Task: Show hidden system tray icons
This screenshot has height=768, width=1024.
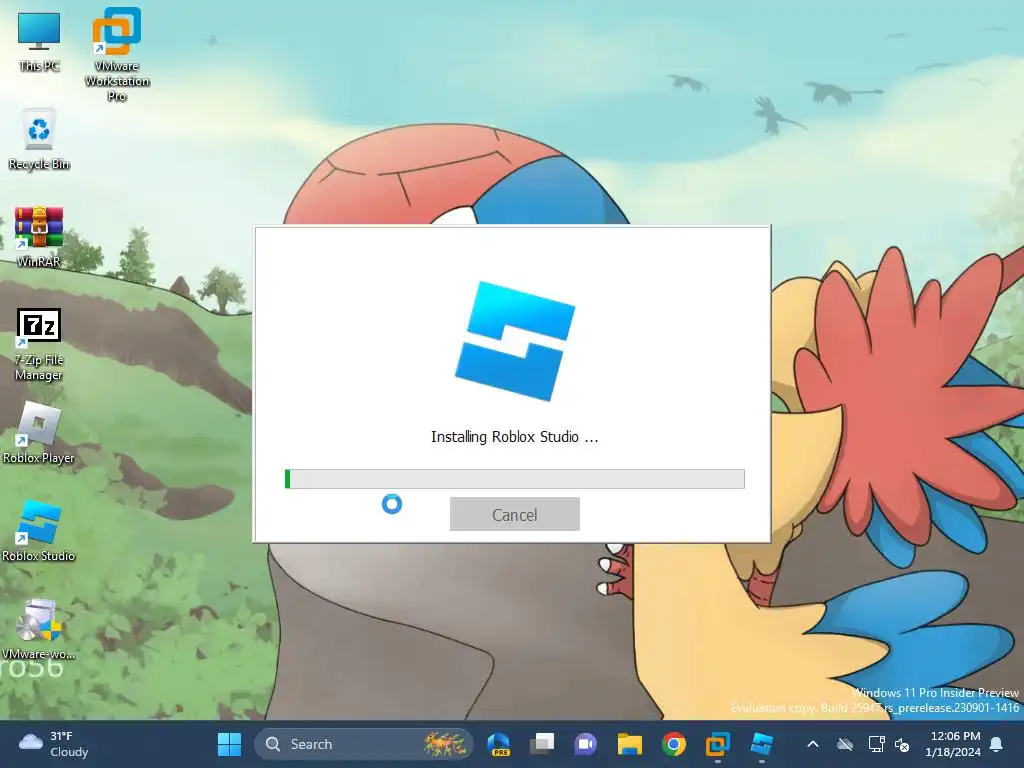Action: [x=813, y=744]
